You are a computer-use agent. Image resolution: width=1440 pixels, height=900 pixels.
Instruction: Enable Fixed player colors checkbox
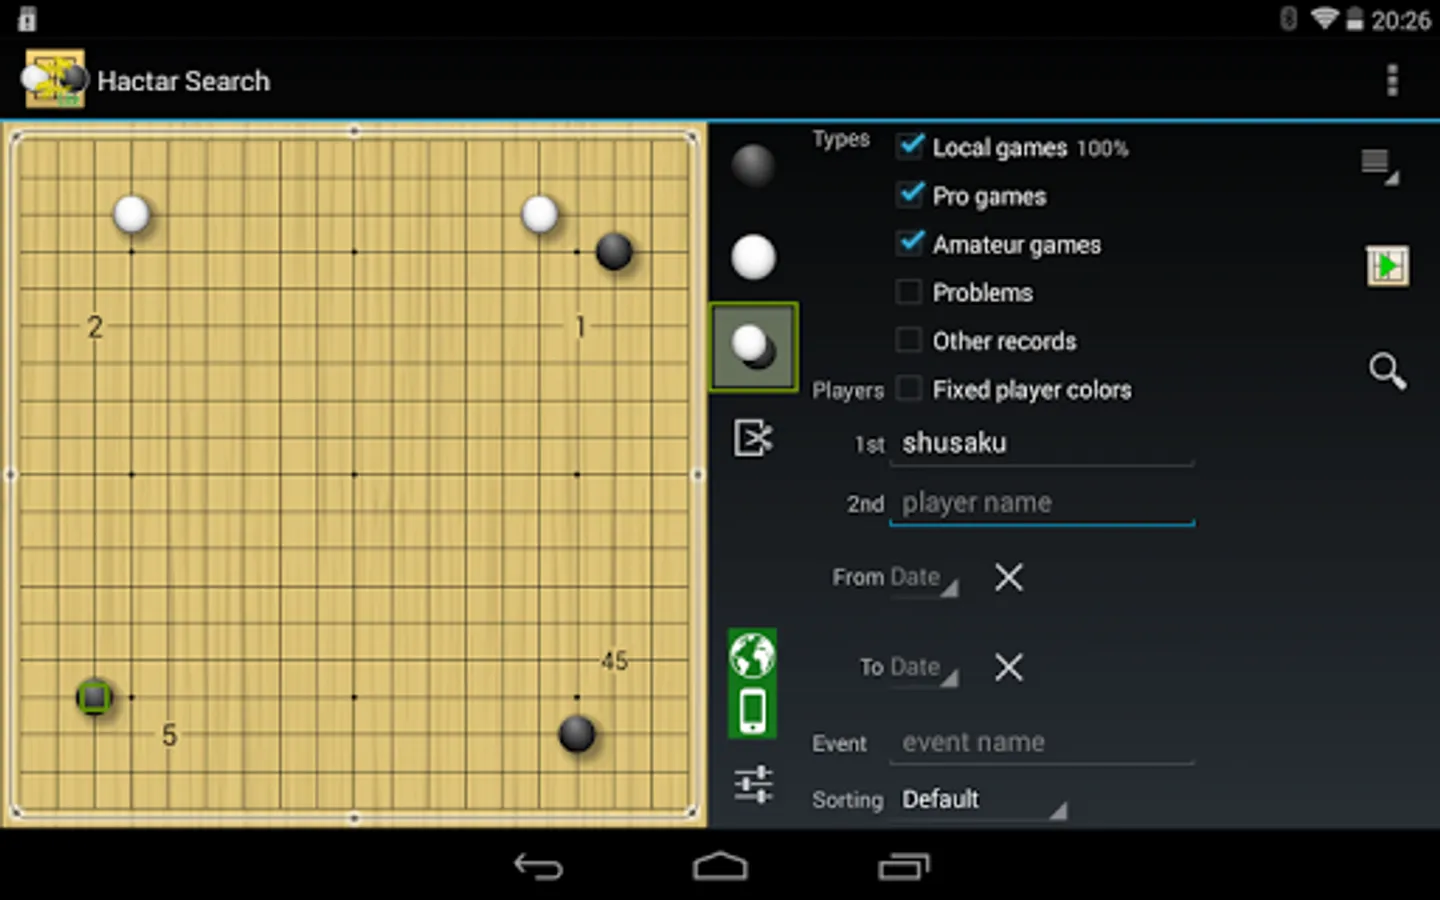point(909,389)
